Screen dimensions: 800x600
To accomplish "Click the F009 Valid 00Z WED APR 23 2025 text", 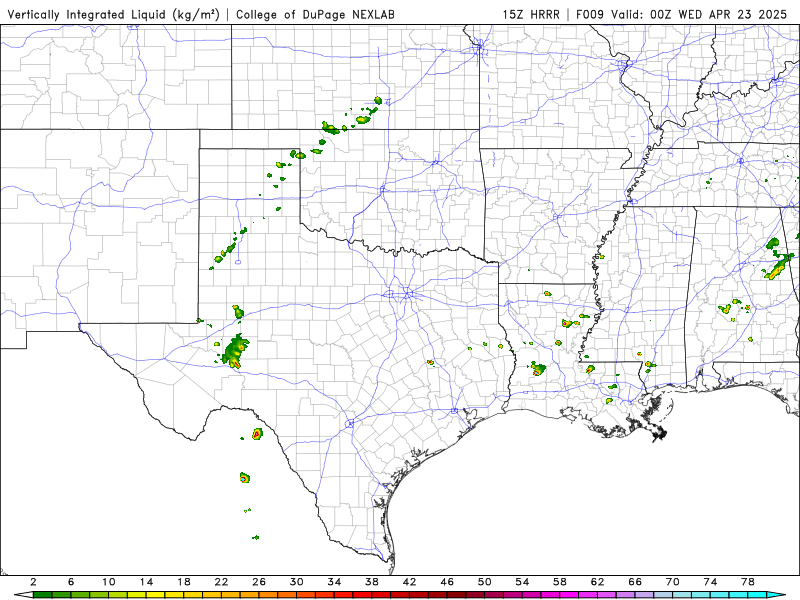I will pos(682,14).
